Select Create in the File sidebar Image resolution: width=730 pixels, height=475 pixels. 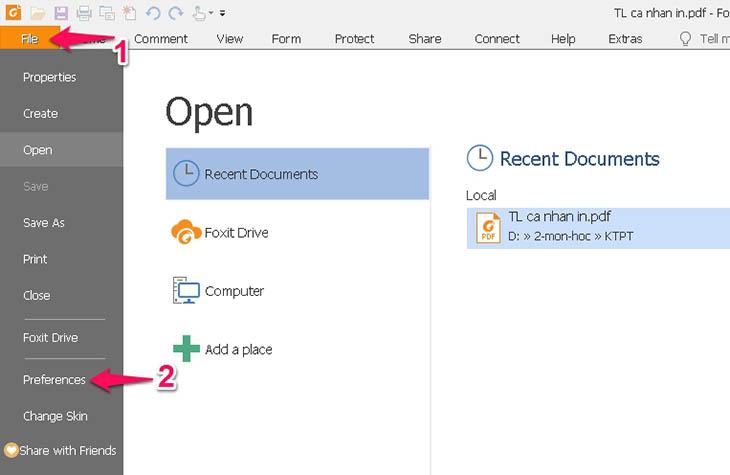coord(41,113)
